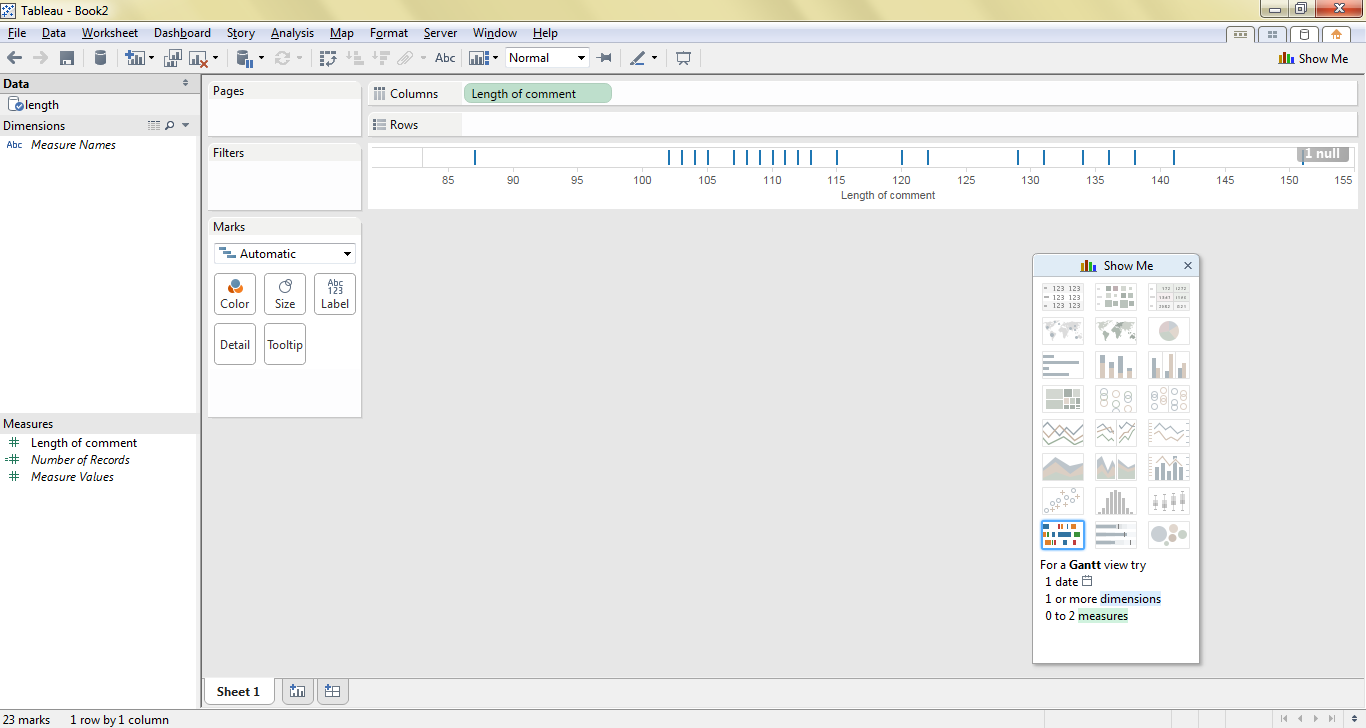Image resolution: width=1366 pixels, height=728 pixels.
Task: Click the Swap rows and columns icon
Action: [328, 58]
